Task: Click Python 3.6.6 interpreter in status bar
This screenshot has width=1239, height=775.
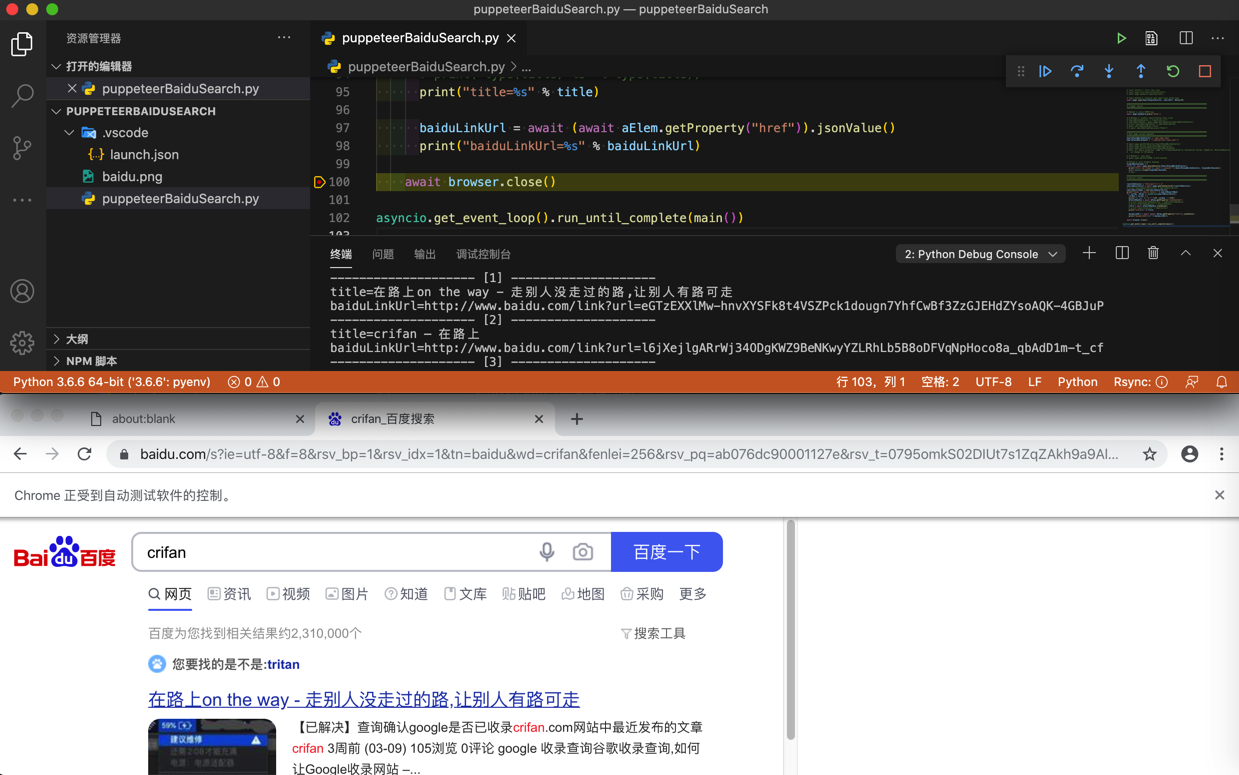Action: pos(112,382)
